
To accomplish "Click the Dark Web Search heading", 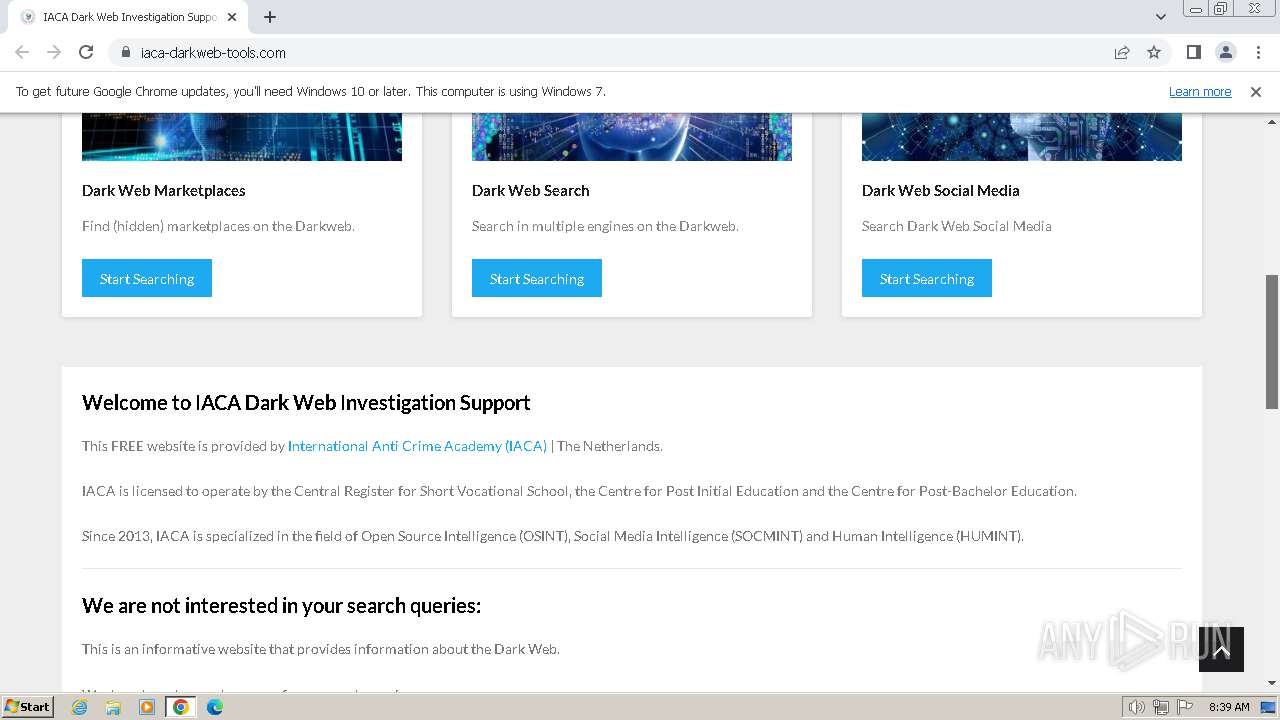I will [531, 190].
